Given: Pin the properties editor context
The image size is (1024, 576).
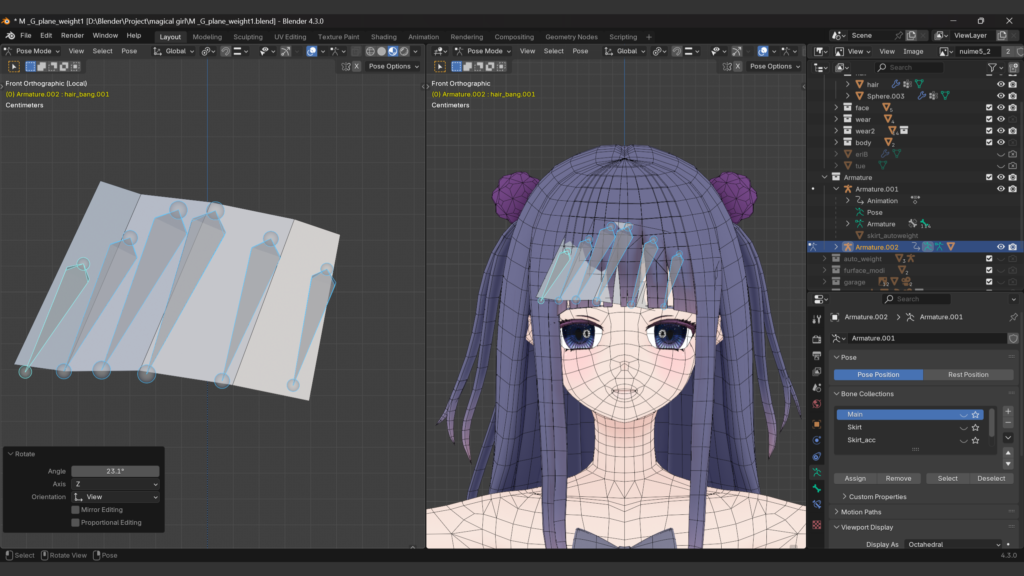Looking at the screenshot, I should [1013, 317].
